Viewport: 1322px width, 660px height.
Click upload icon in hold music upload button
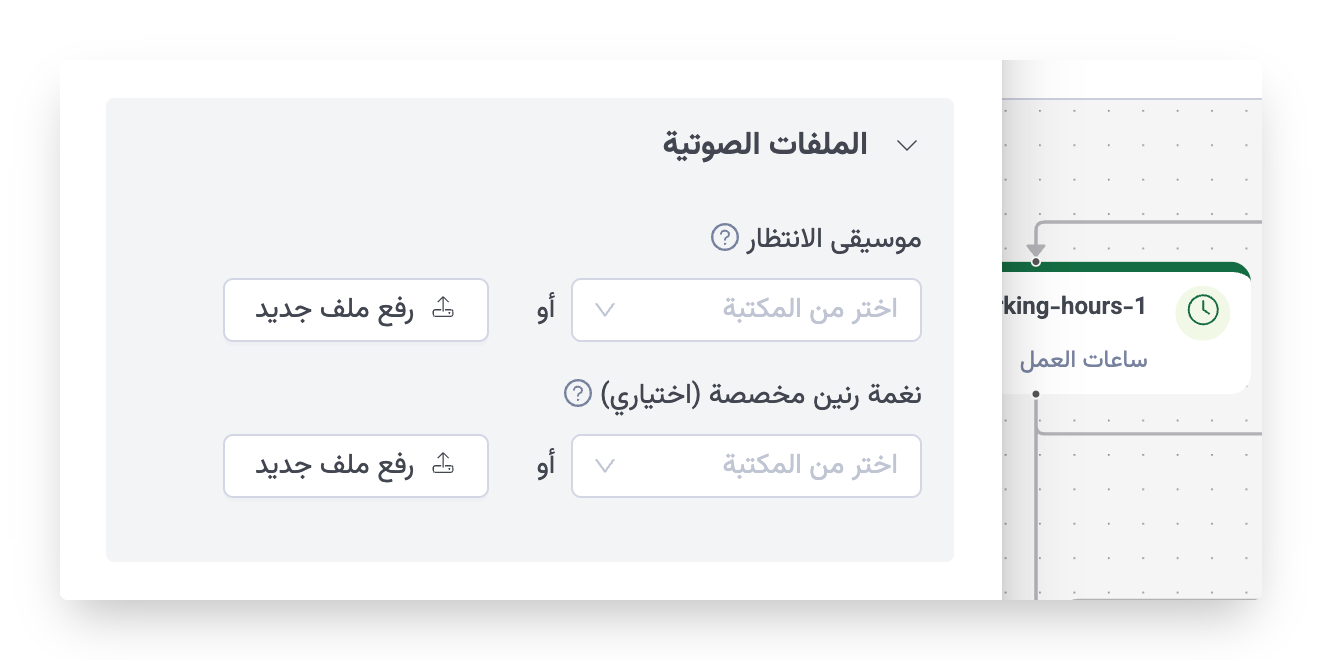pyautogui.click(x=443, y=309)
